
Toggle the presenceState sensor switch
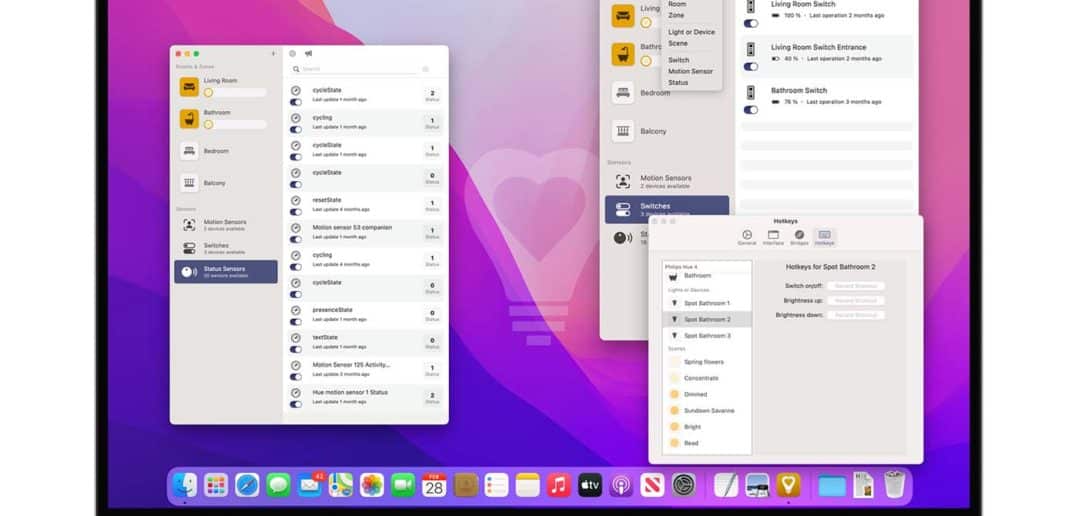pos(296,322)
